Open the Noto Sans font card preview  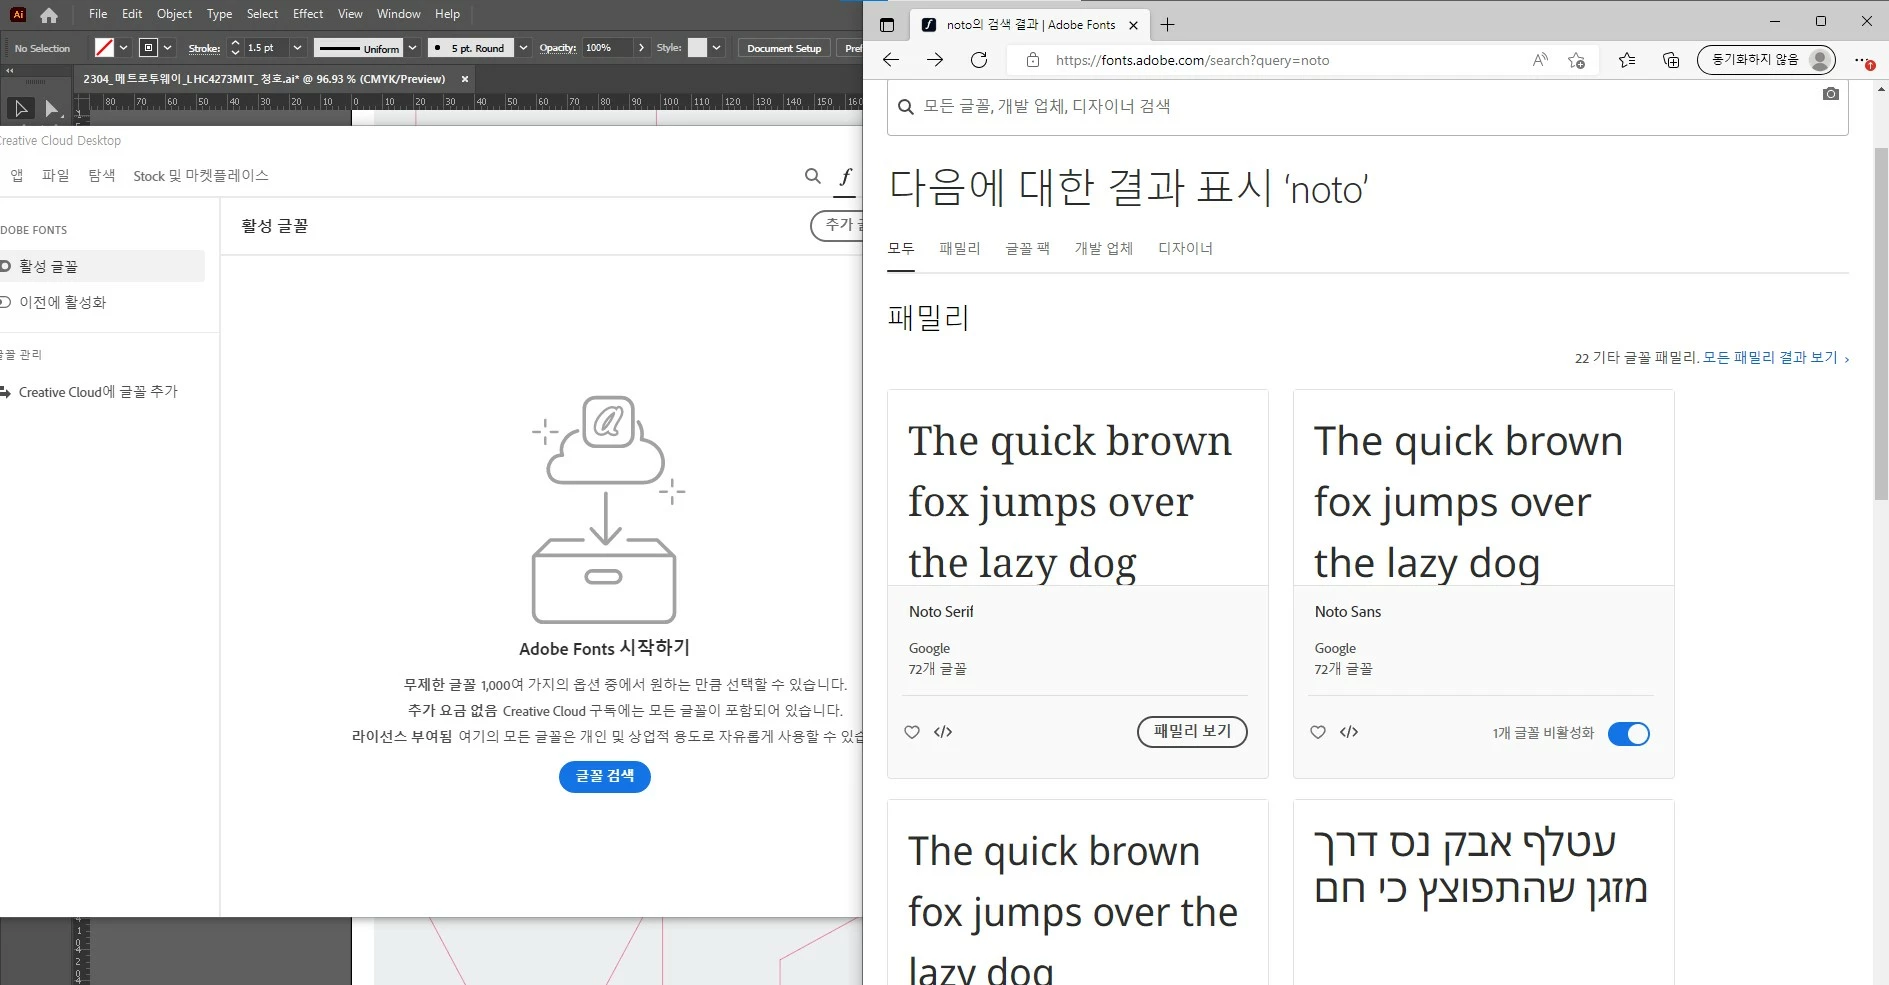(1483, 488)
